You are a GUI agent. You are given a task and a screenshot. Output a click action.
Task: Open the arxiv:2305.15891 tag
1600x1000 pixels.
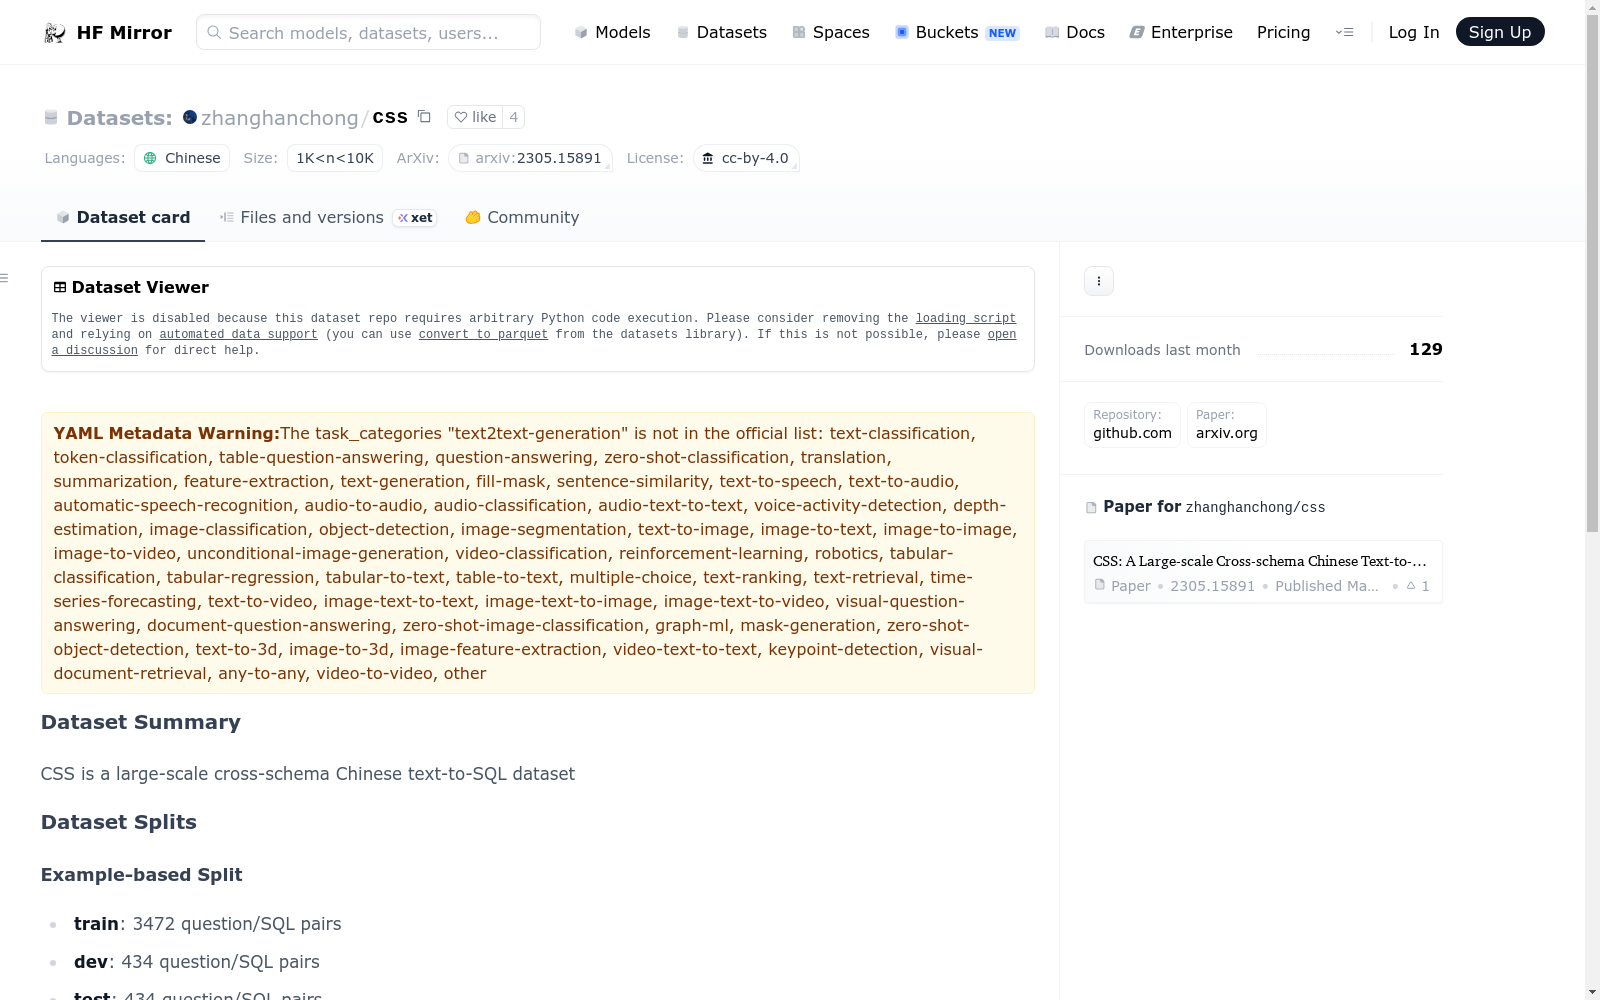[530, 158]
